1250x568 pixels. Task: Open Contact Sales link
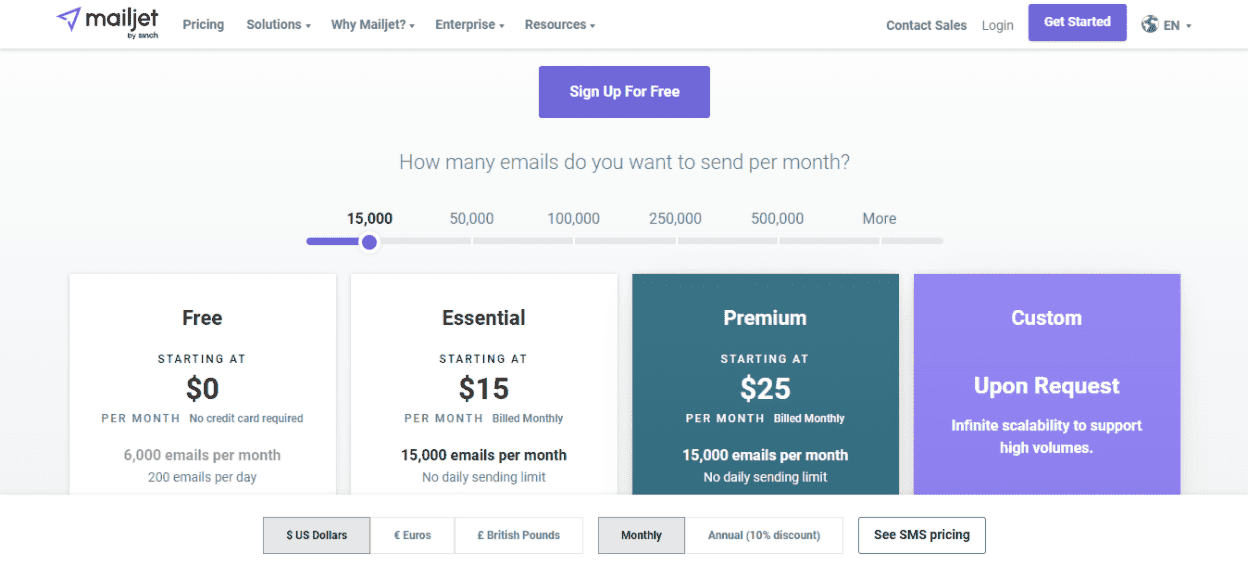click(926, 26)
